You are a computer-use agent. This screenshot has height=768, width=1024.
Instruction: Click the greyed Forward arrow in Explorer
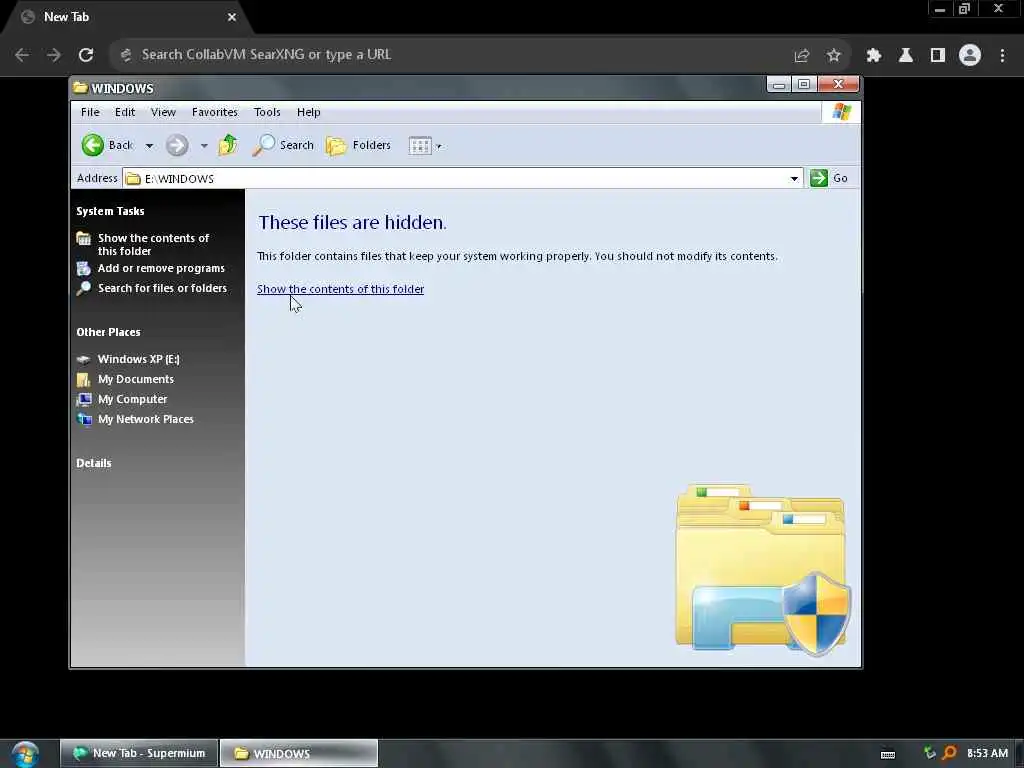click(177, 145)
